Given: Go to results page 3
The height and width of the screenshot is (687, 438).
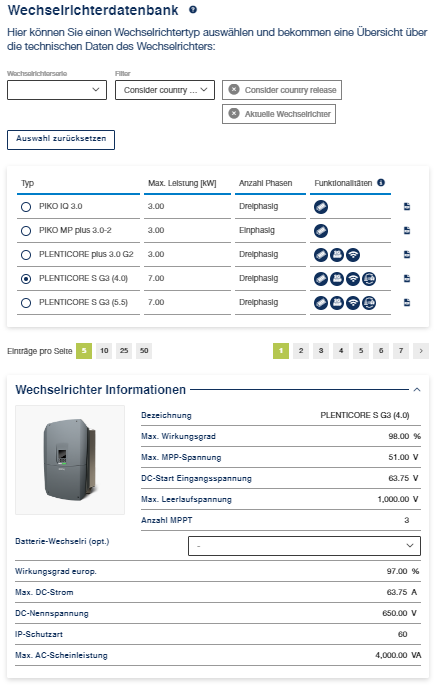Looking at the screenshot, I should pos(321,351).
